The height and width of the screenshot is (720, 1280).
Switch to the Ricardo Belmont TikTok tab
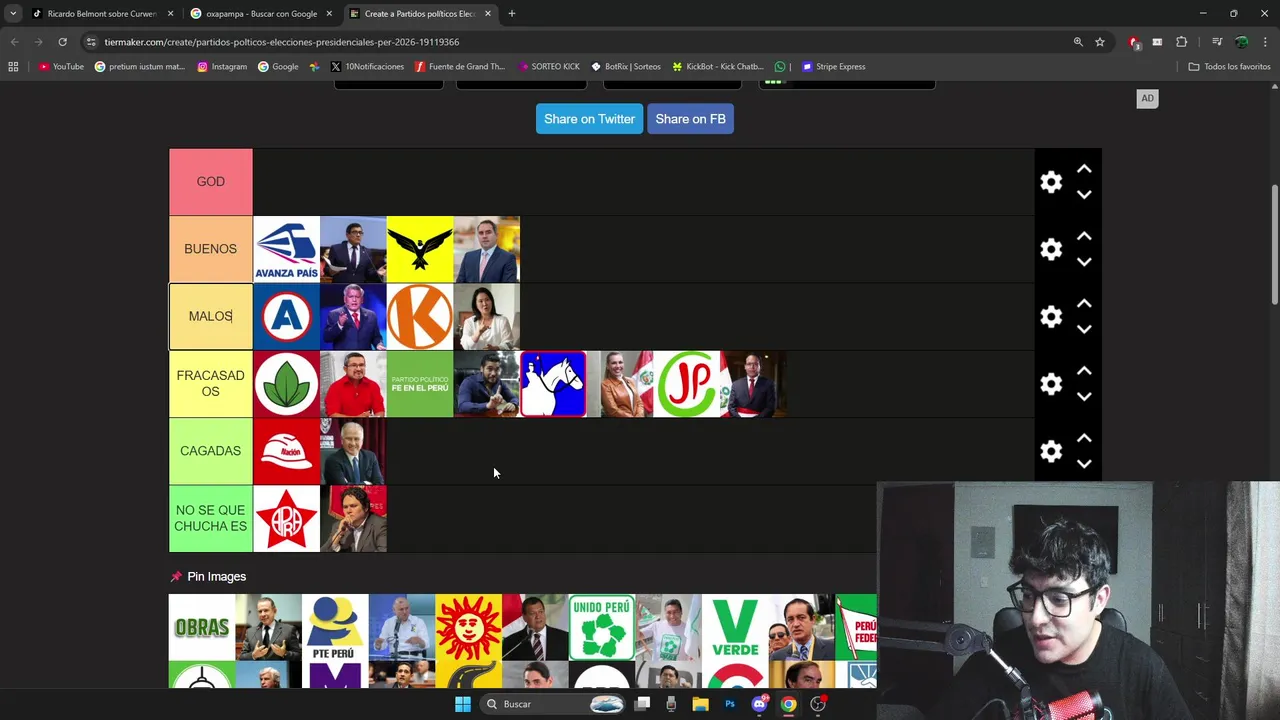(x=102, y=14)
